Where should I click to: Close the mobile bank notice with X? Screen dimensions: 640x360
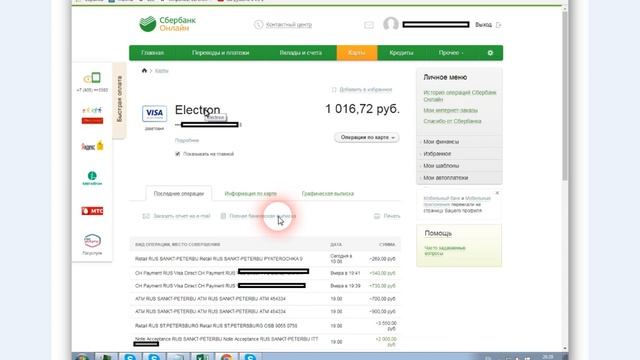497,193
